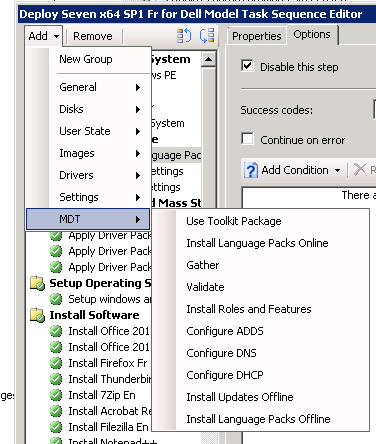Viewport: 376px width, 444px height.
Task: Add the Configure DNS step
Action: tap(261, 353)
